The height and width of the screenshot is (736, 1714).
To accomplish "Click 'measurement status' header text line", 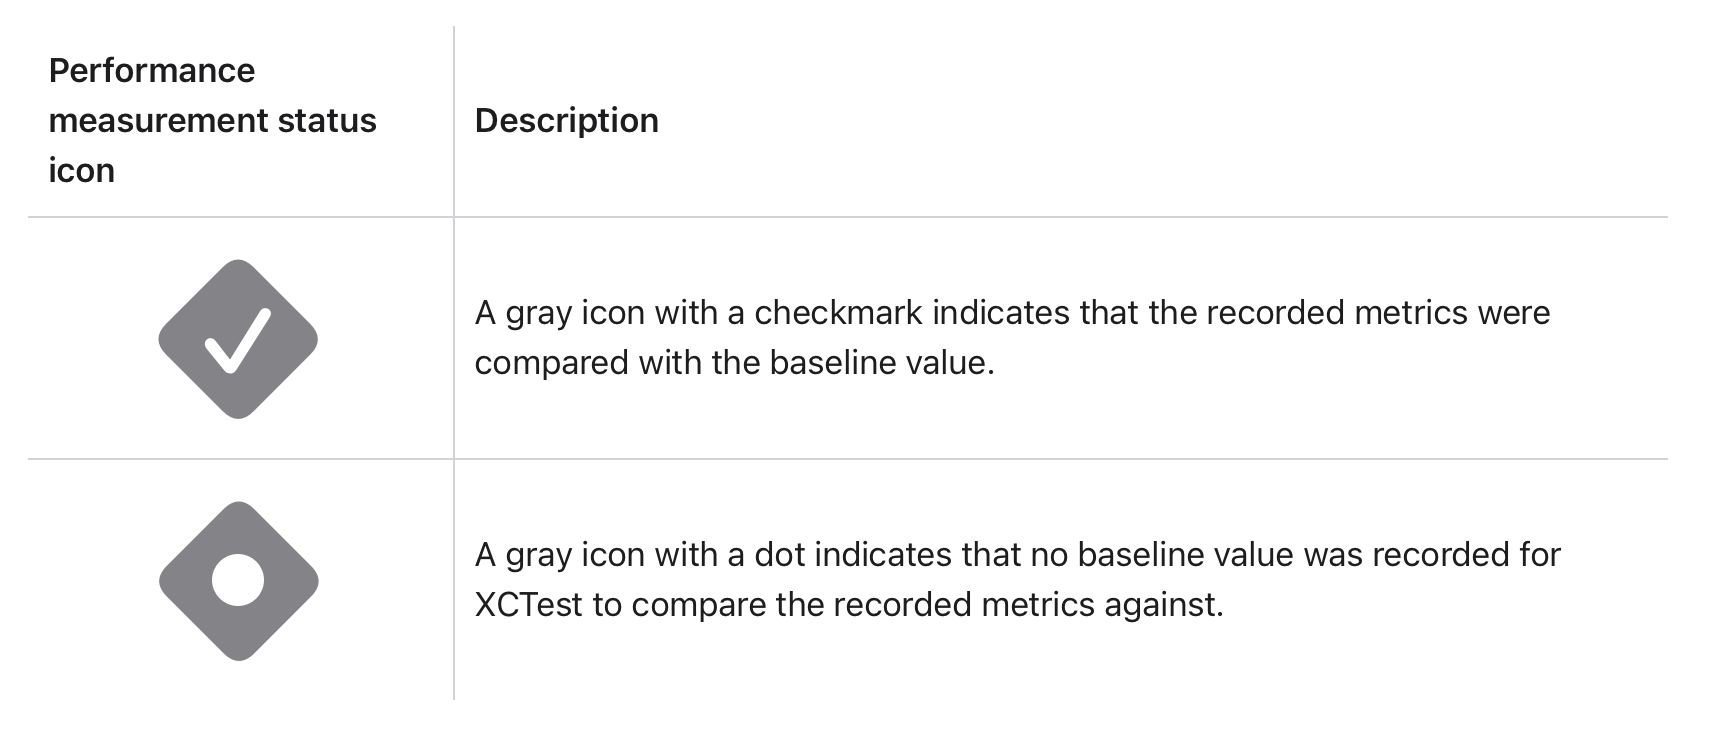I will (x=212, y=121).
